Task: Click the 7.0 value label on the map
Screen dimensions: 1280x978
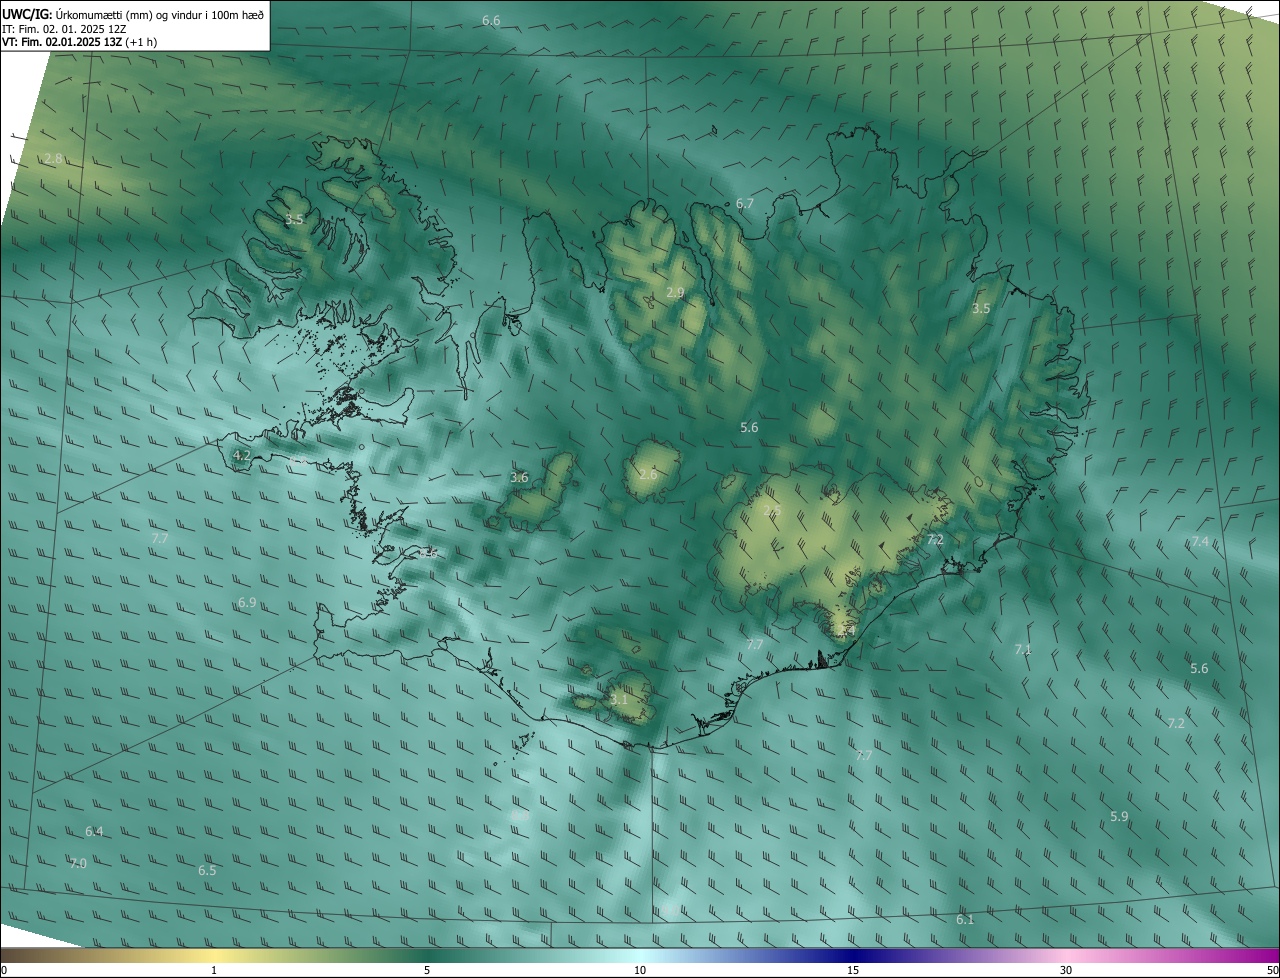Action: [78, 862]
